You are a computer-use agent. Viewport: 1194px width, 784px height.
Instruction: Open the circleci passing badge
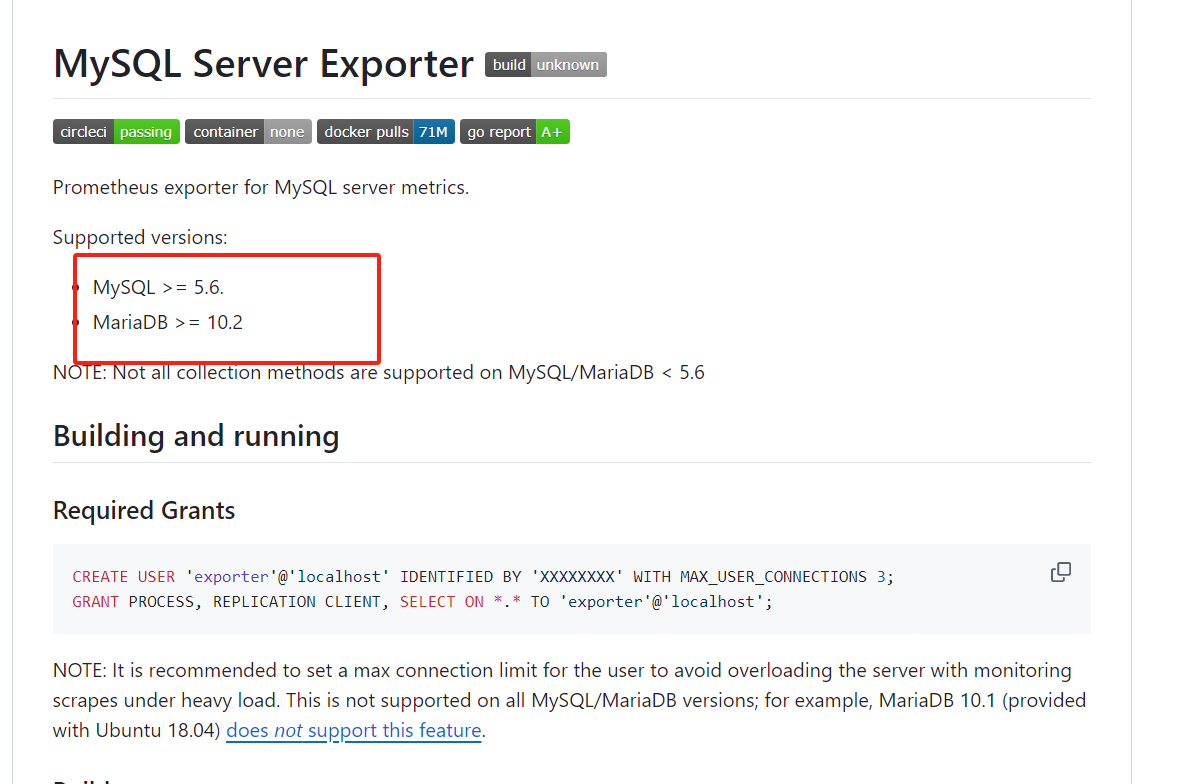coord(116,132)
